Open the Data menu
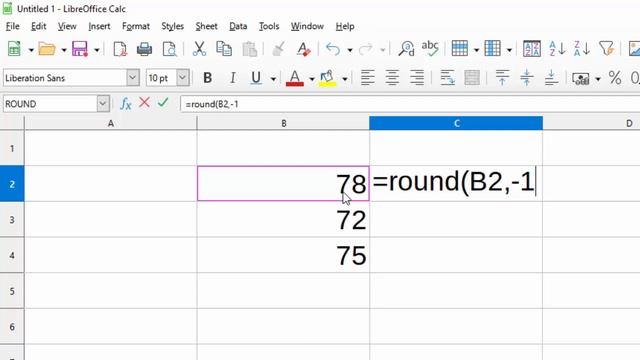 (x=238, y=26)
